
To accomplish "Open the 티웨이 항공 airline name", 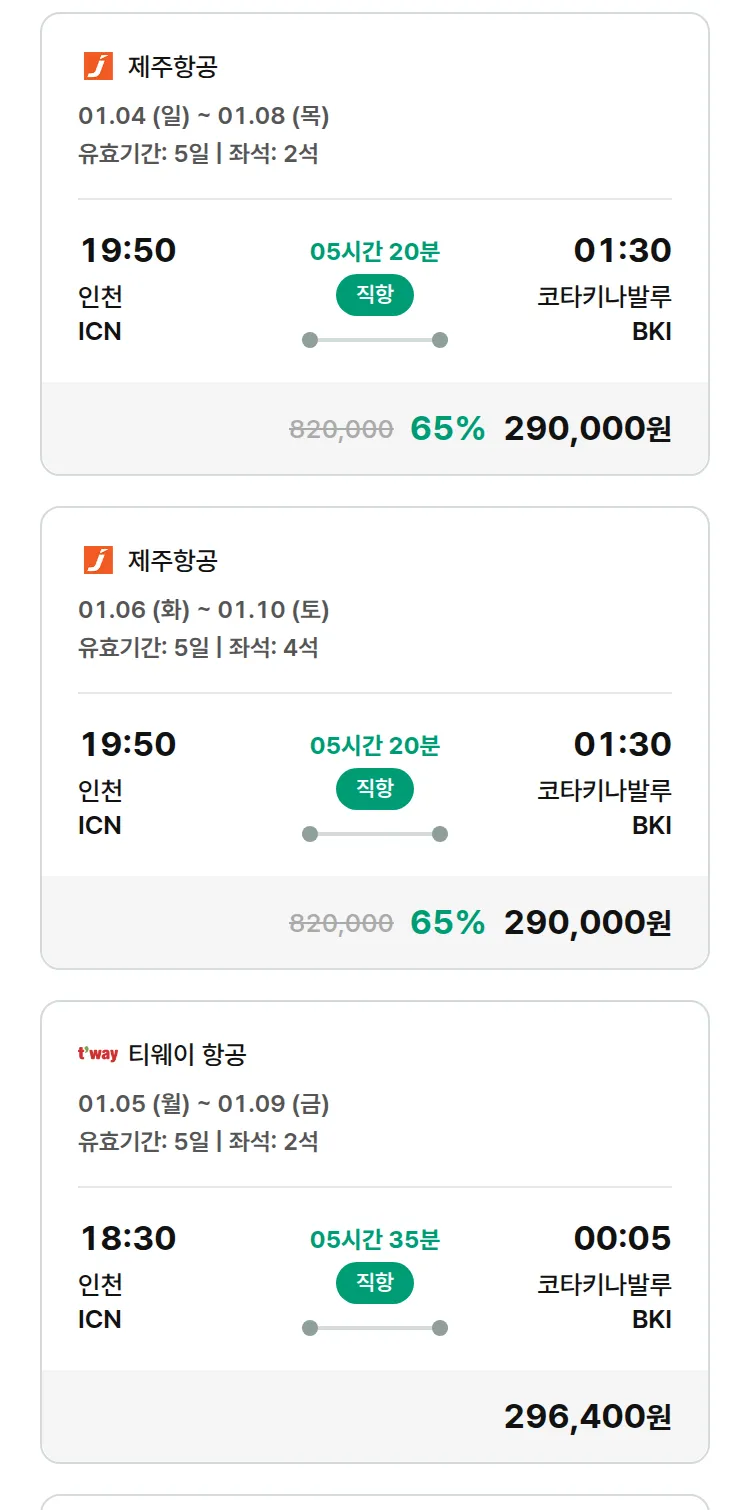I will click(187, 1054).
